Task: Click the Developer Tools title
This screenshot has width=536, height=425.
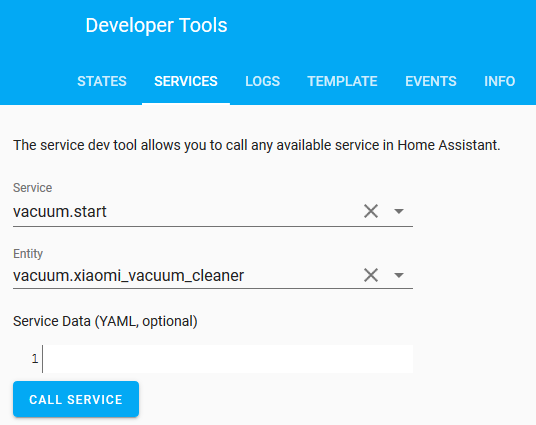Action: click(156, 25)
